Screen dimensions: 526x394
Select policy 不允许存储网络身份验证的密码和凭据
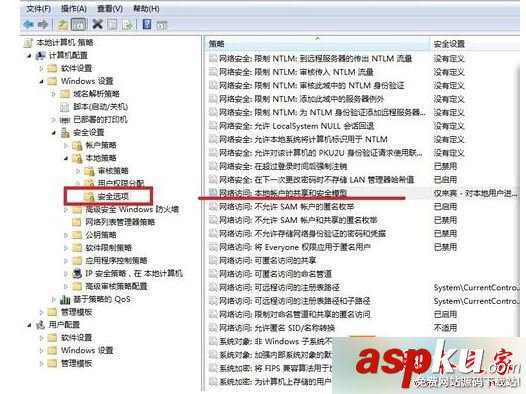pos(302,233)
